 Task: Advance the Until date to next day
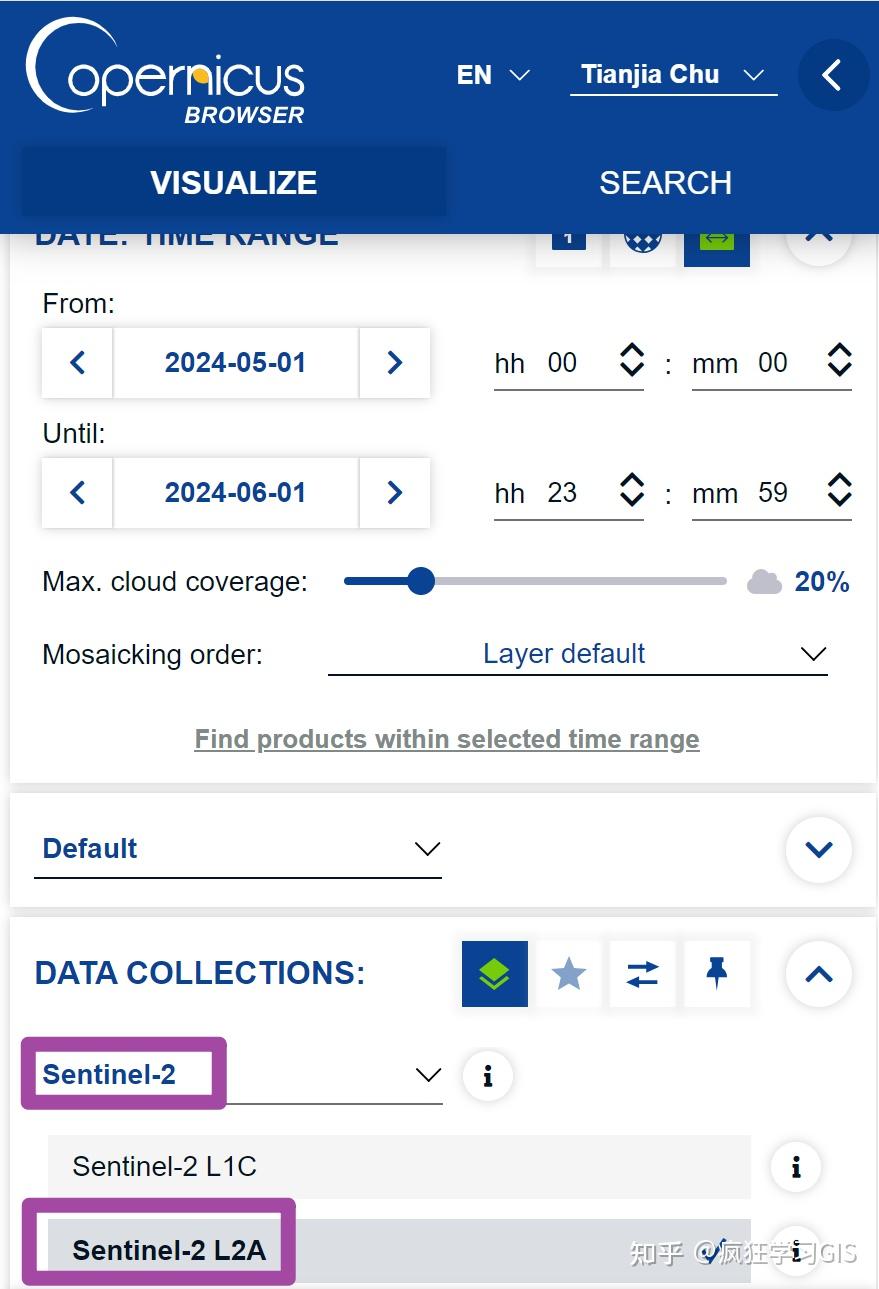coord(394,492)
